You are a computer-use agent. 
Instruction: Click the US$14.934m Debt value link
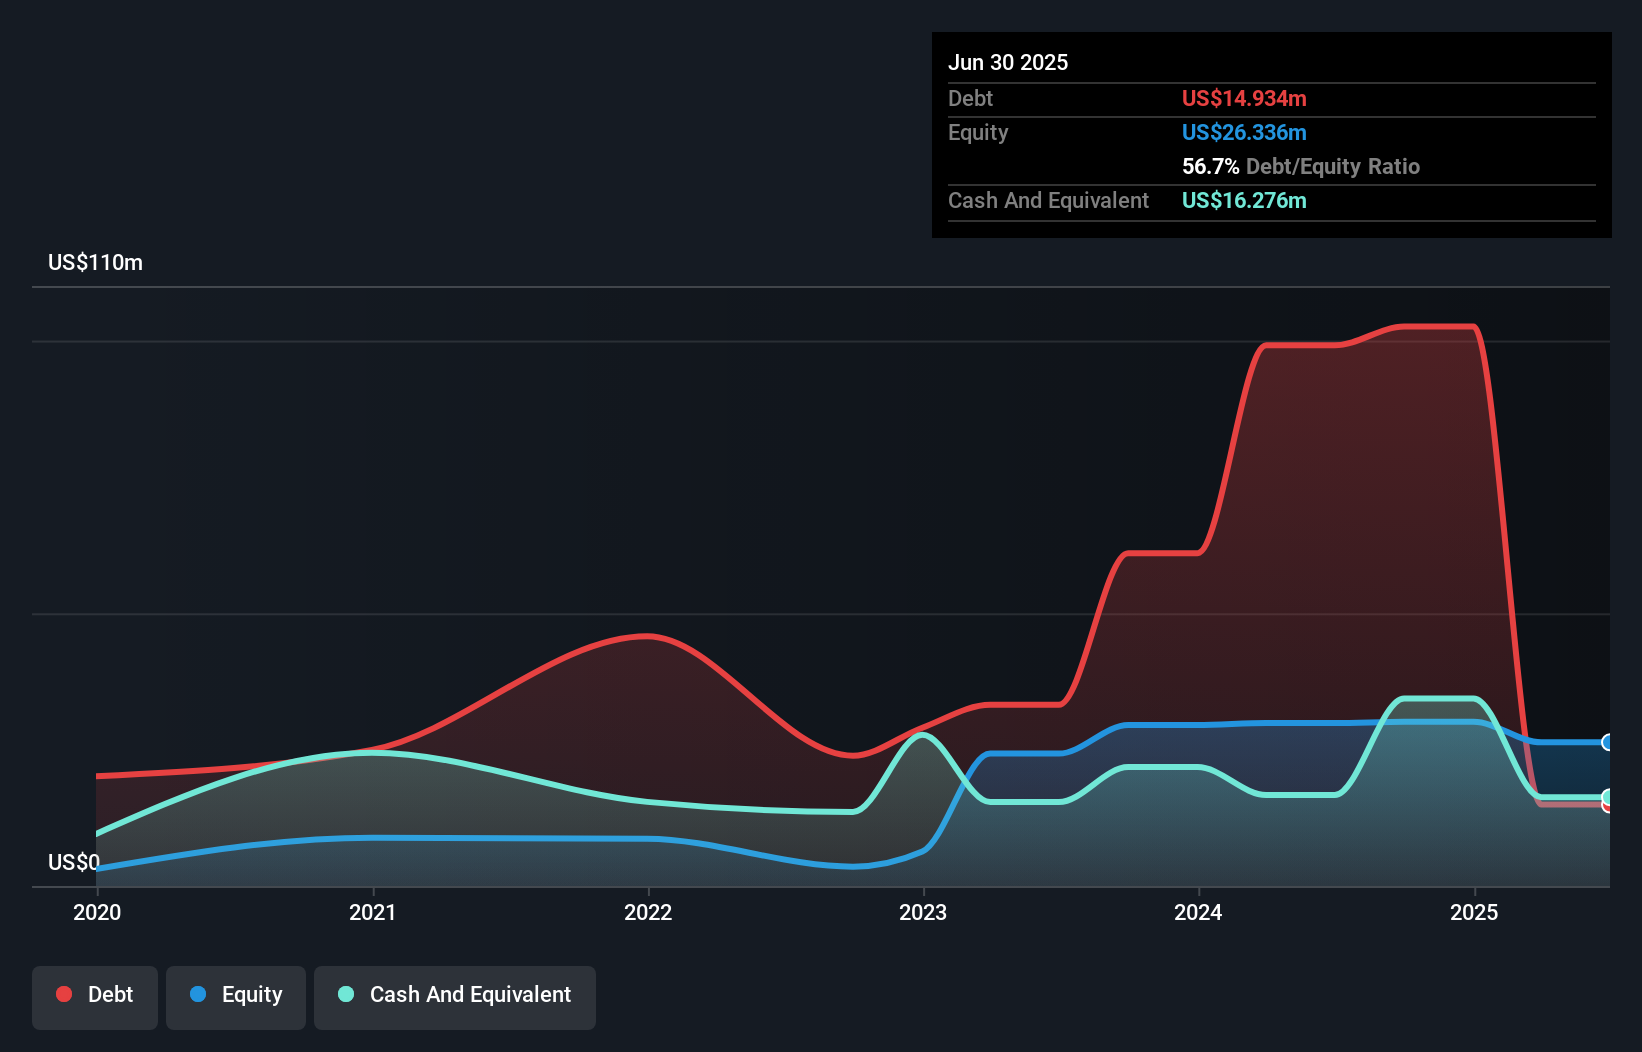pos(1243,98)
